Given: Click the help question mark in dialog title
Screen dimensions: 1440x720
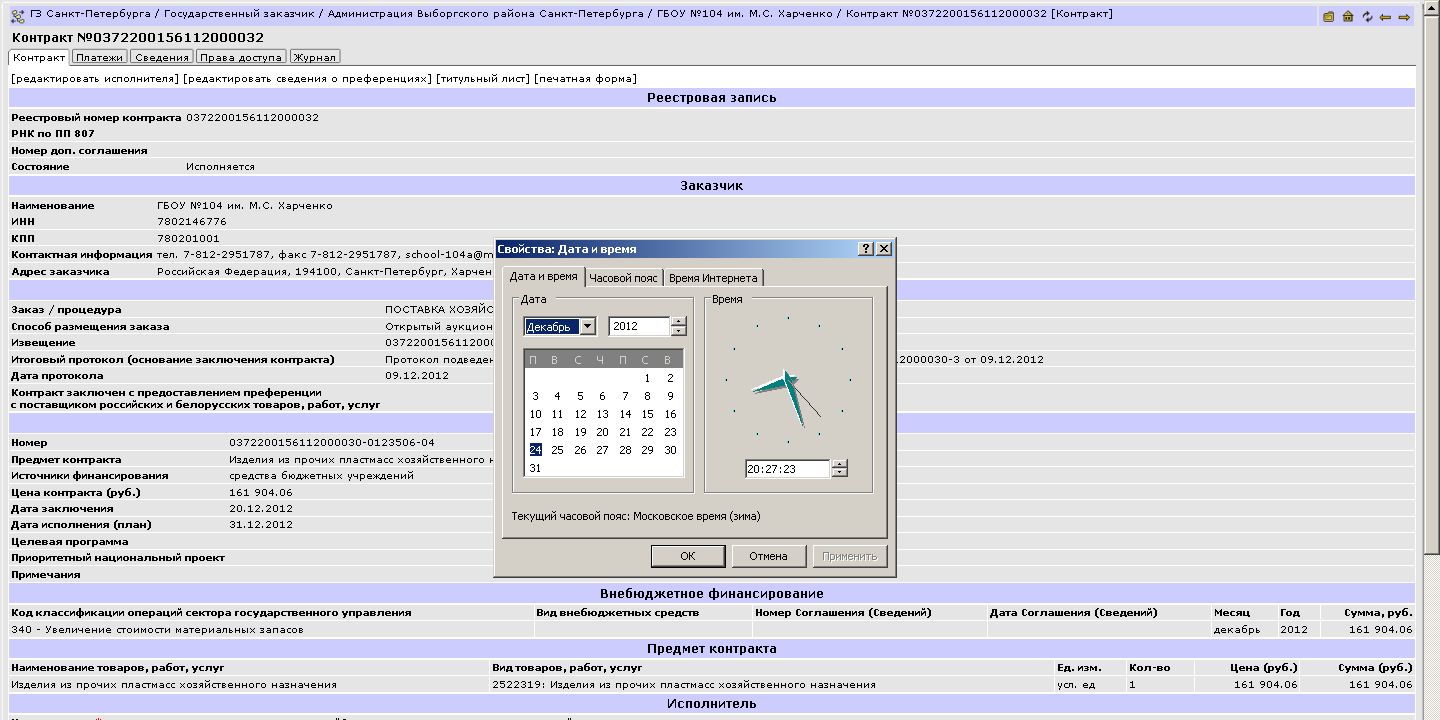Looking at the screenshot, I should click(866, 249).
